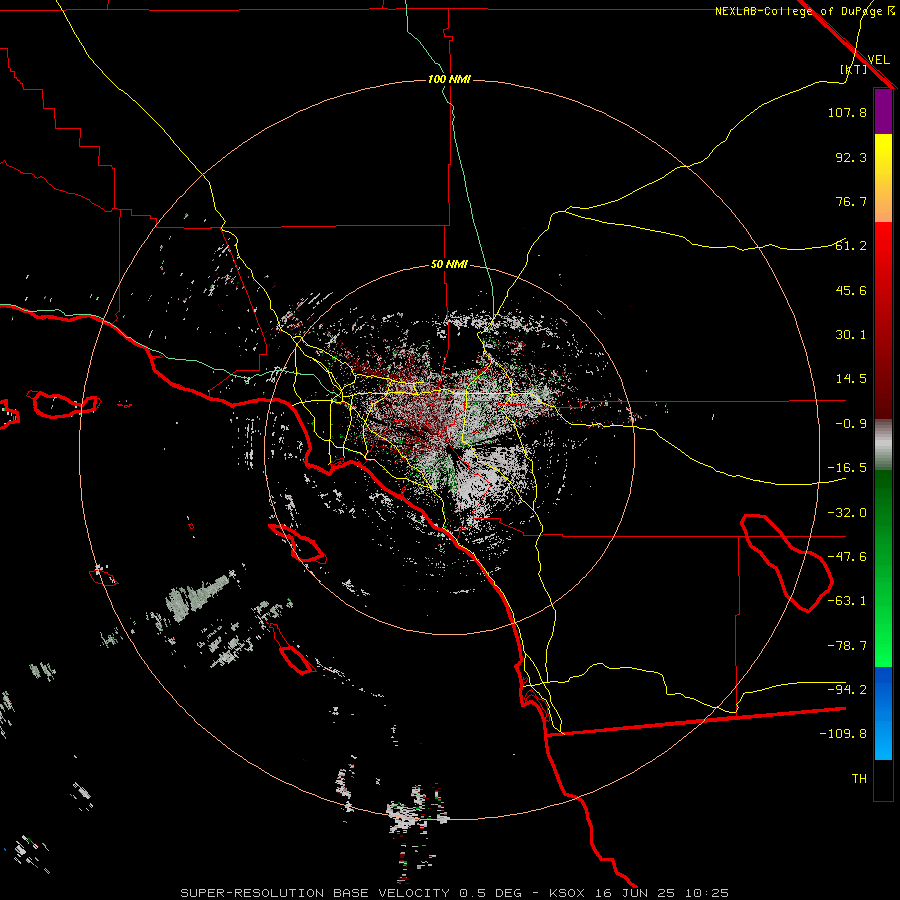Click the [KT] units label

(x=853, y=69)
